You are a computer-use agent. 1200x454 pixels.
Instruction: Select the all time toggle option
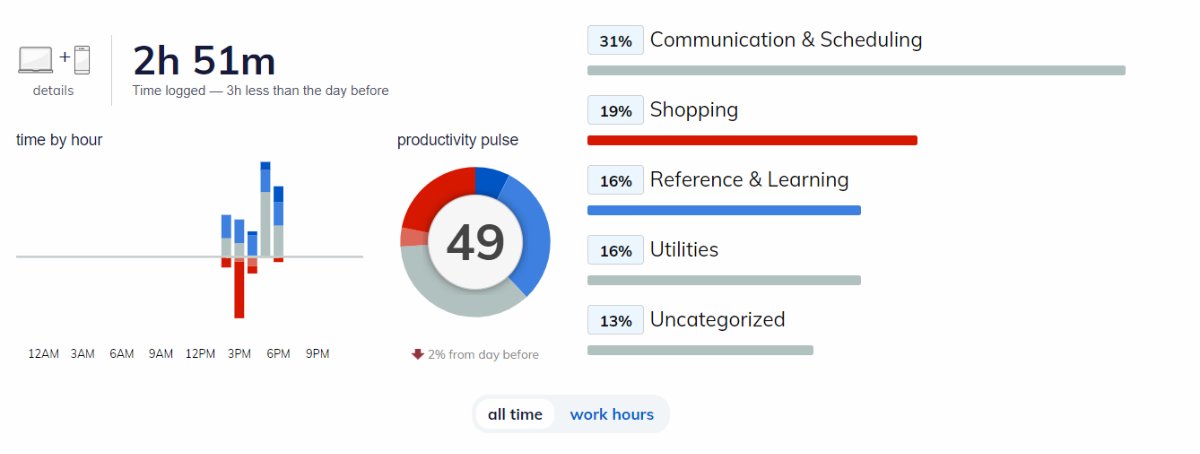click(x=515, y=414)
